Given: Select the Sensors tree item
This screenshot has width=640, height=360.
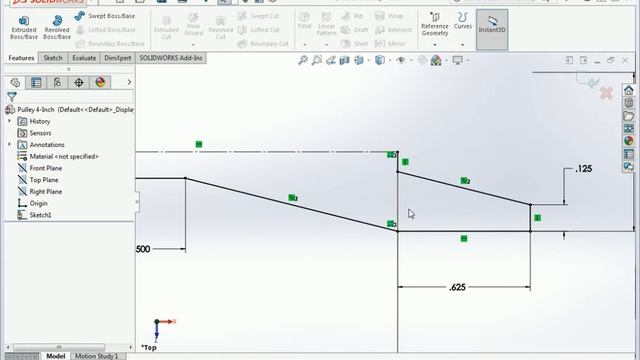Looking at the screenshot, I should tap(35, 133).
